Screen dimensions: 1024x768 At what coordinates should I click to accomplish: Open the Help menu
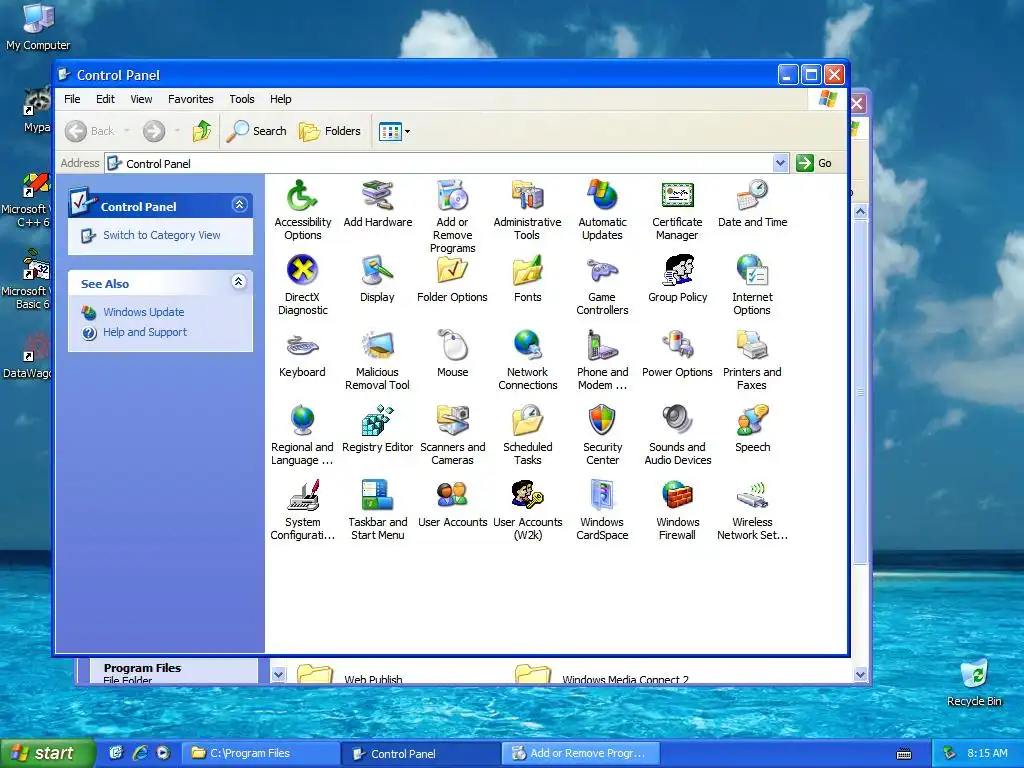[281, 99]
